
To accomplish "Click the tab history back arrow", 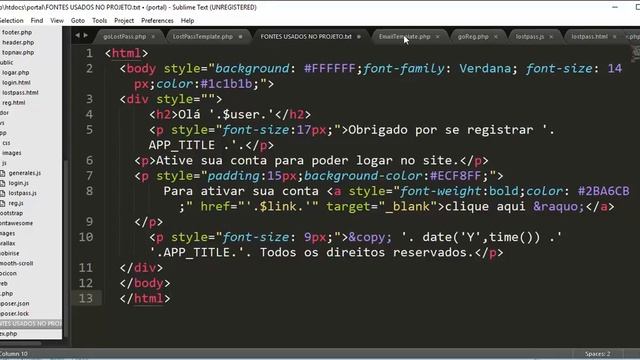I will point(77,36).
